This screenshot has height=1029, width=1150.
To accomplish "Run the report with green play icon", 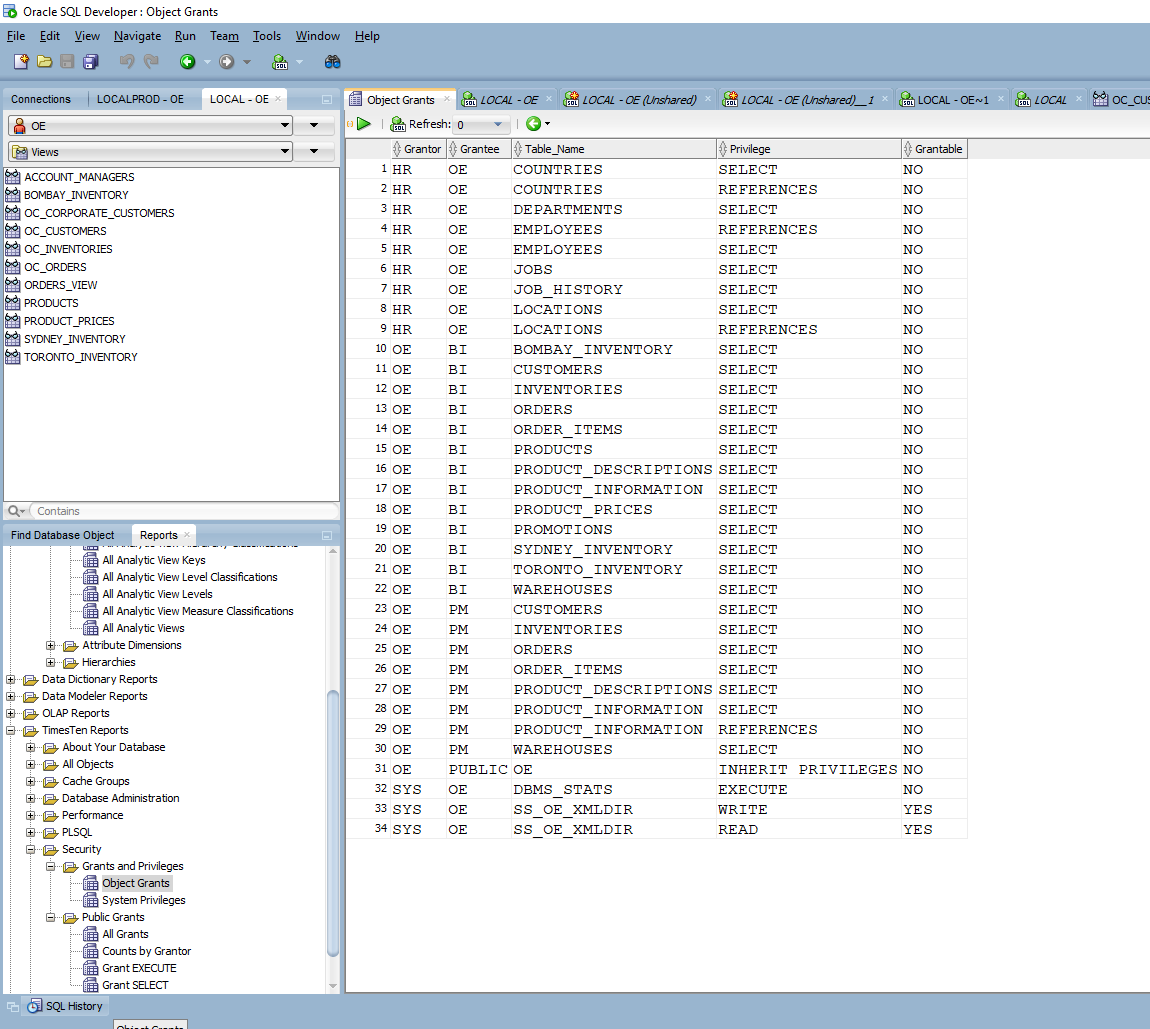I will point(364,124).
